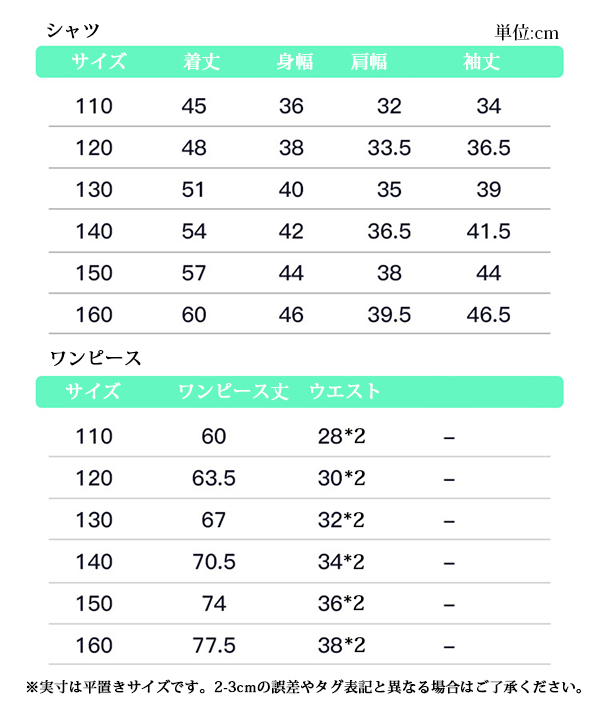Select the 34*2 waist value
The height and width of the screenshot is (703, 600).
pyautogui.click(x=340, y=563)
